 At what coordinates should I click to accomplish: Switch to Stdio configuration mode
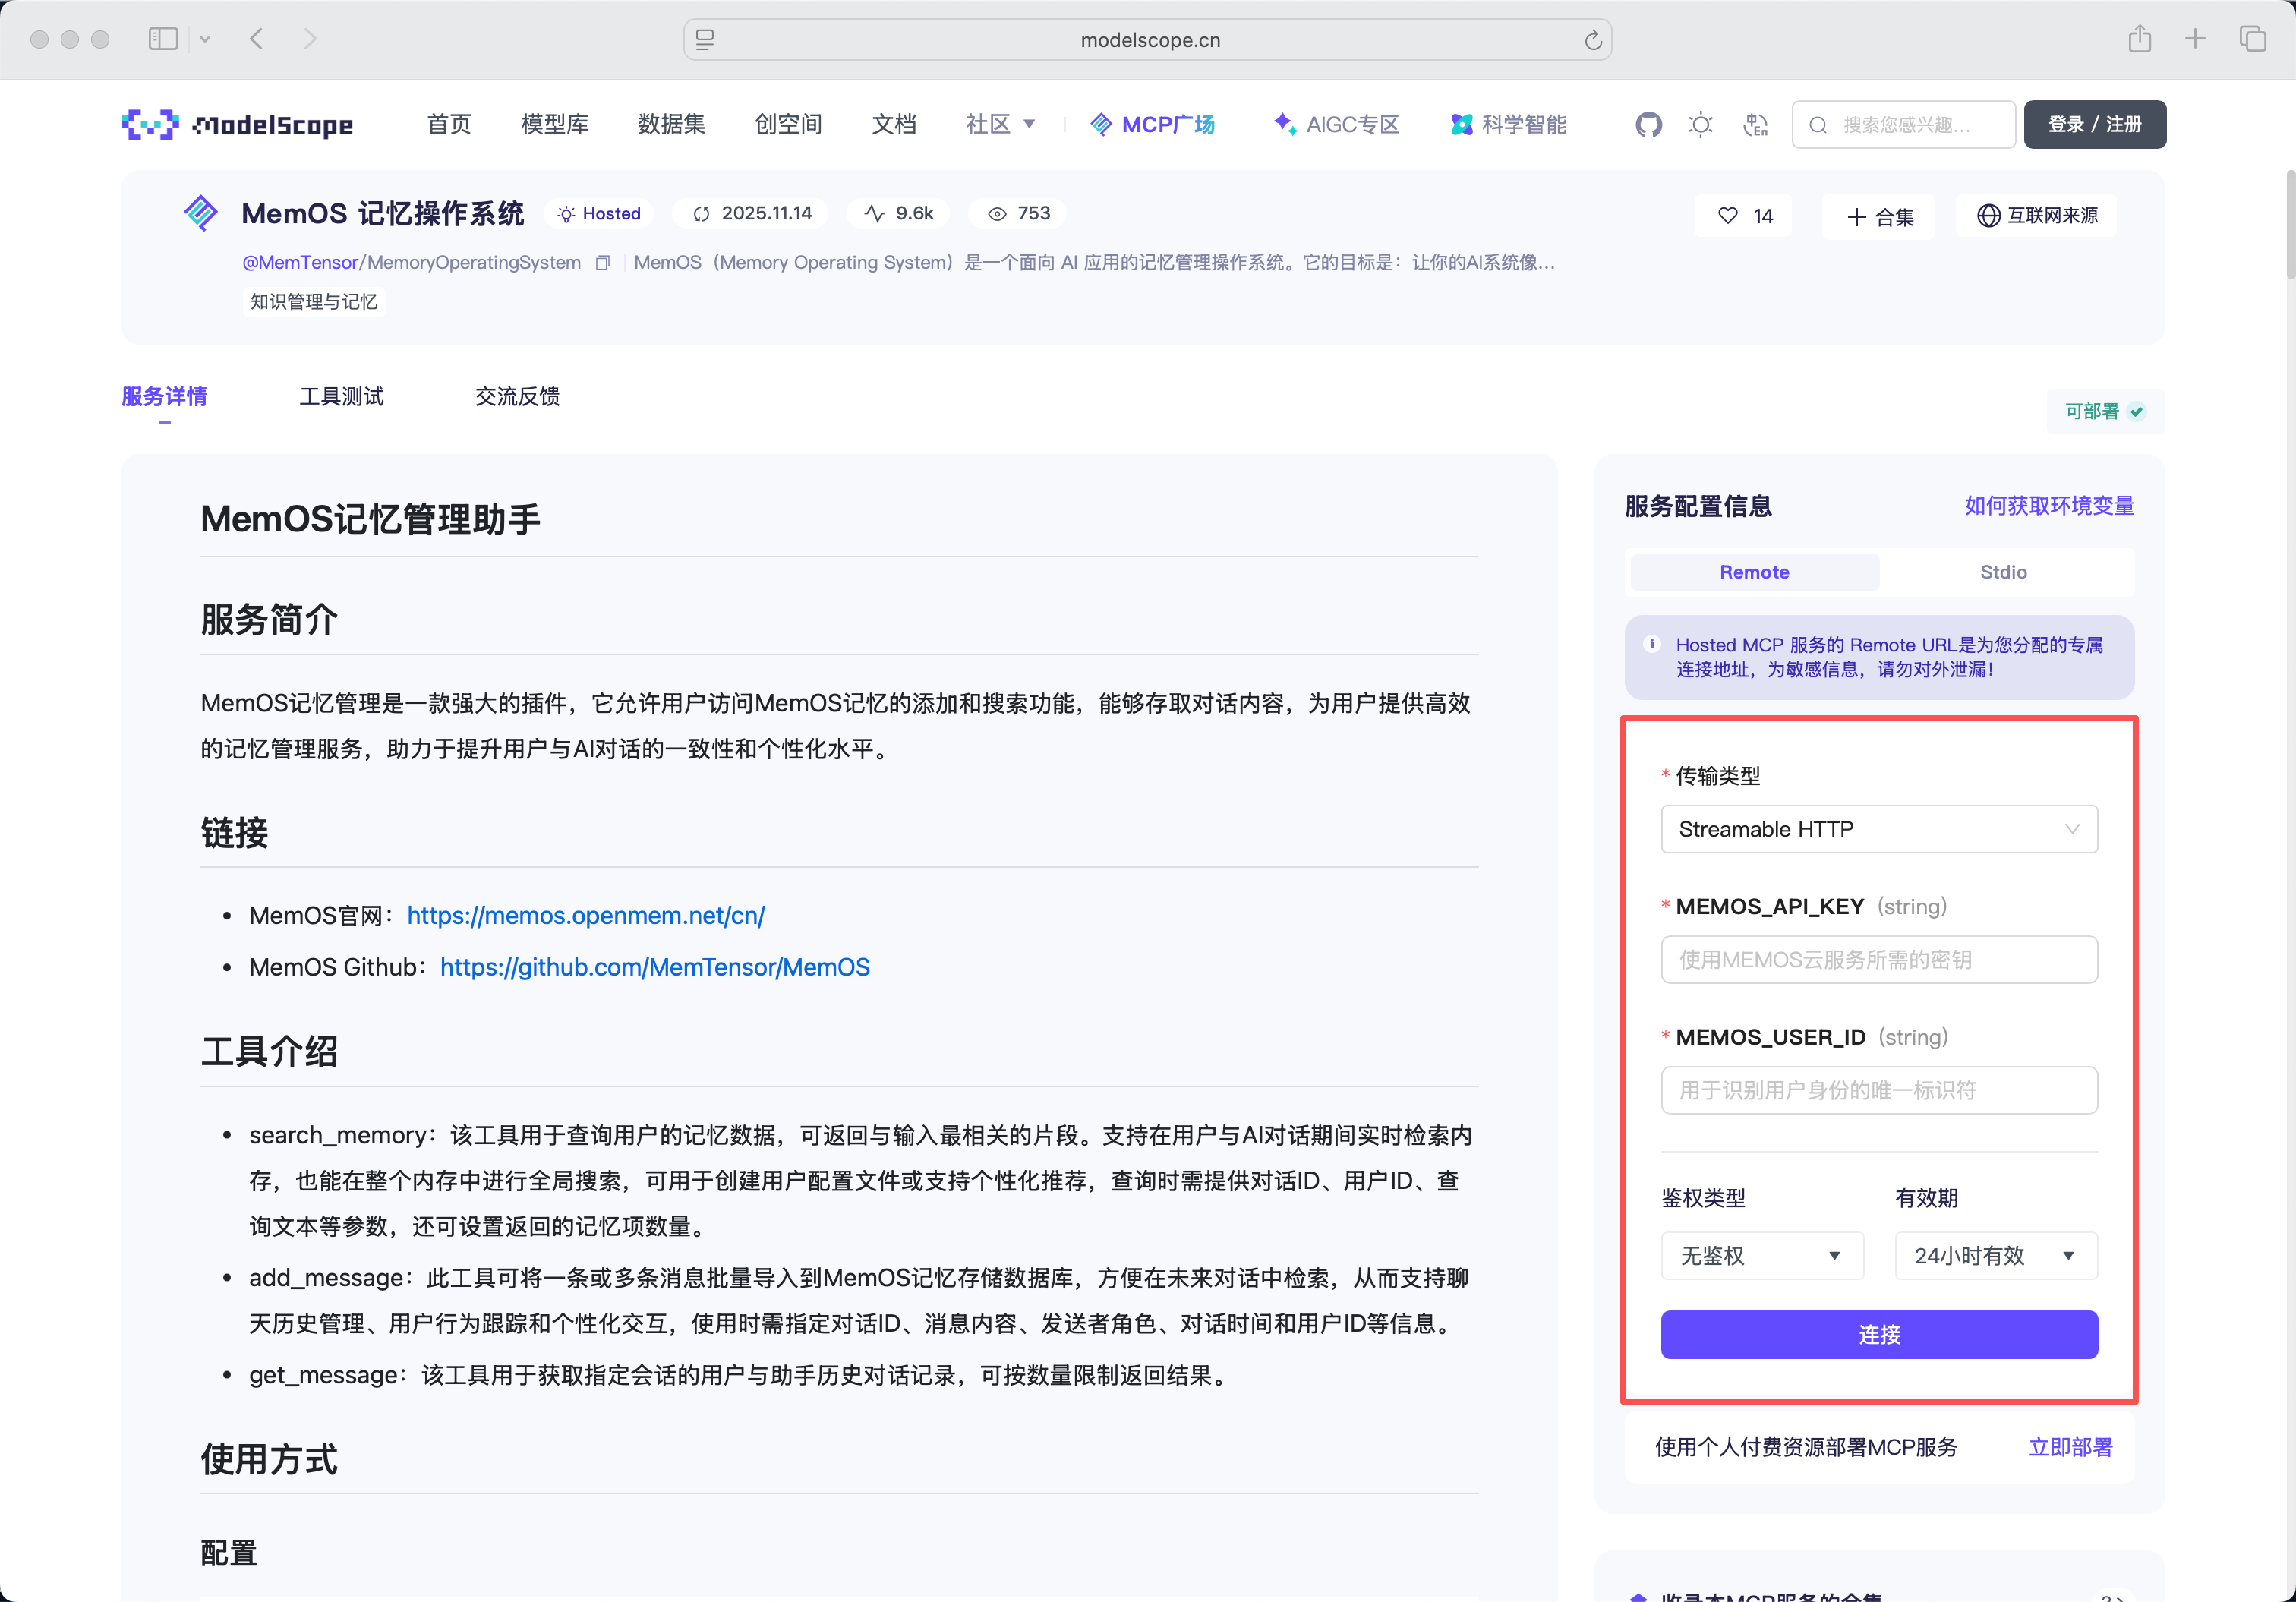click(x=2002, y=572)
